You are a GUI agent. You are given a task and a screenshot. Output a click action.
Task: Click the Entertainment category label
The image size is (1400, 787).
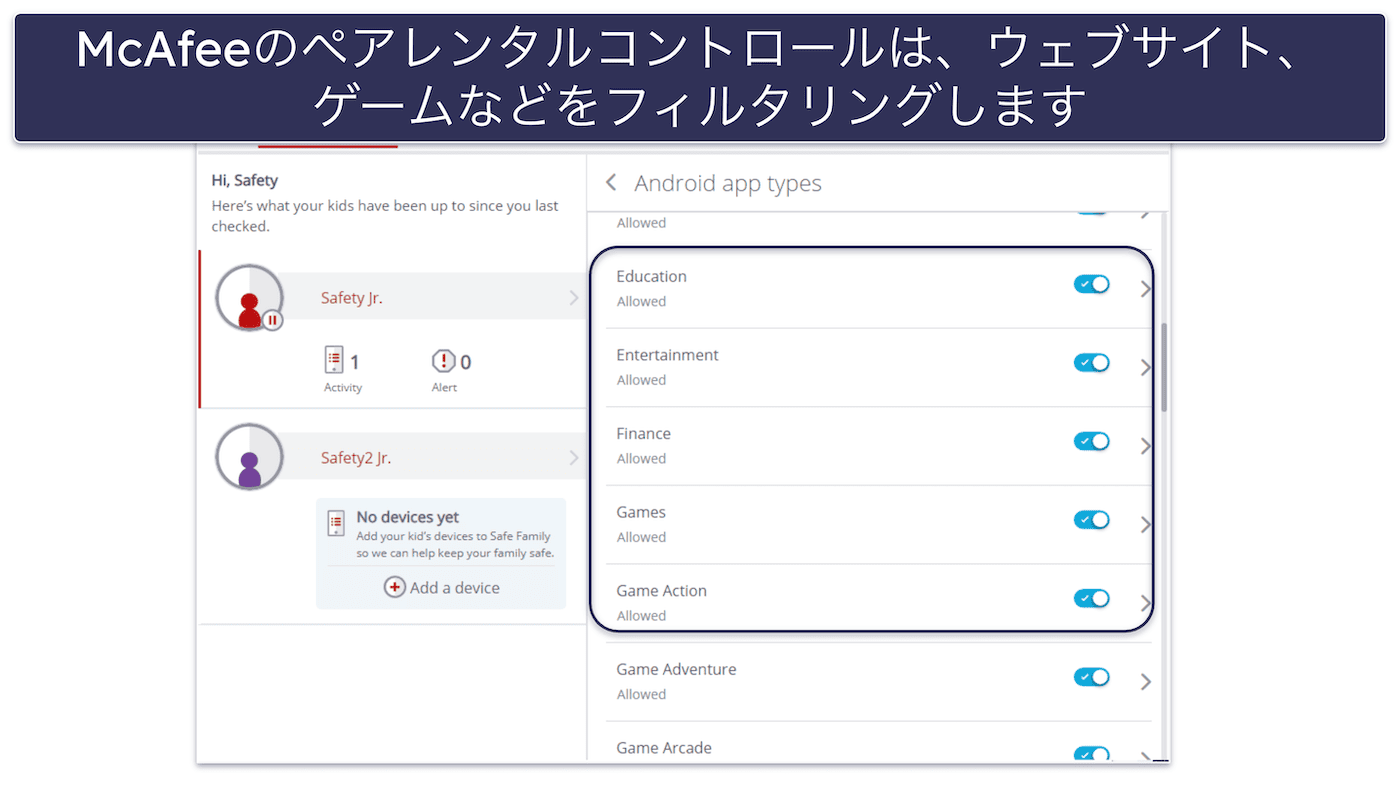click(x=667, y=355)
